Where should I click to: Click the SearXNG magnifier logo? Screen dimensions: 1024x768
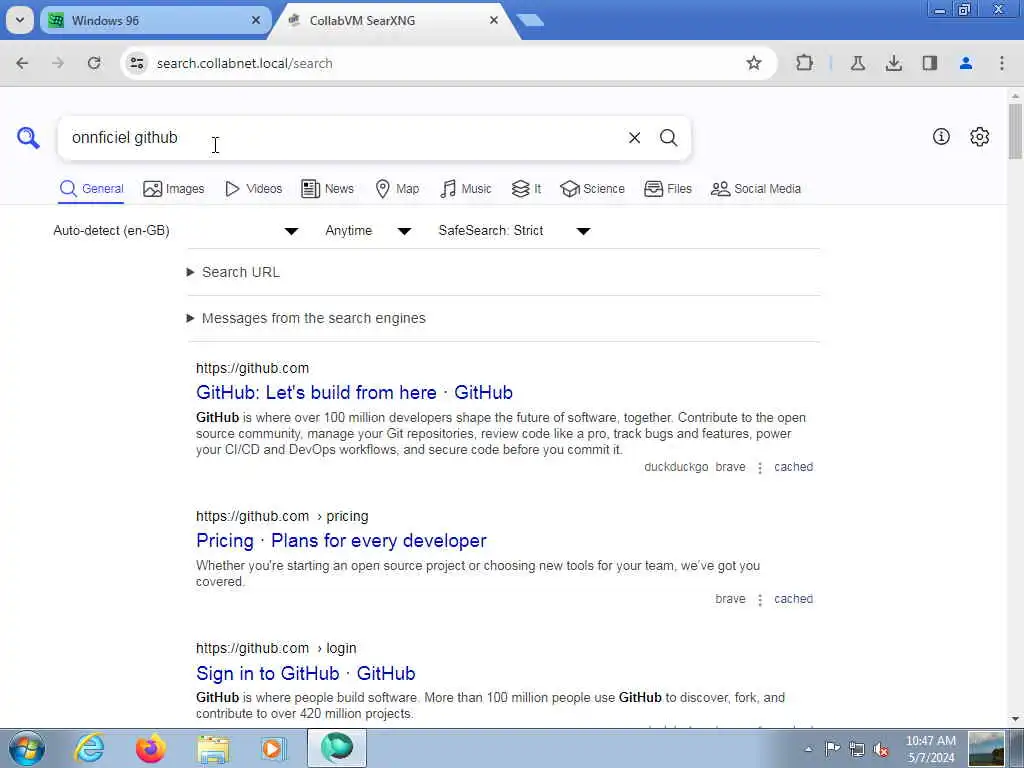(x=28, y=138)
